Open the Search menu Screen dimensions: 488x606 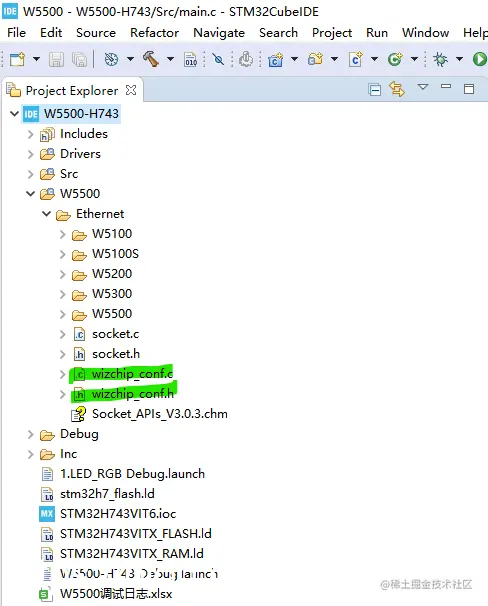click(x=279, y=33)
